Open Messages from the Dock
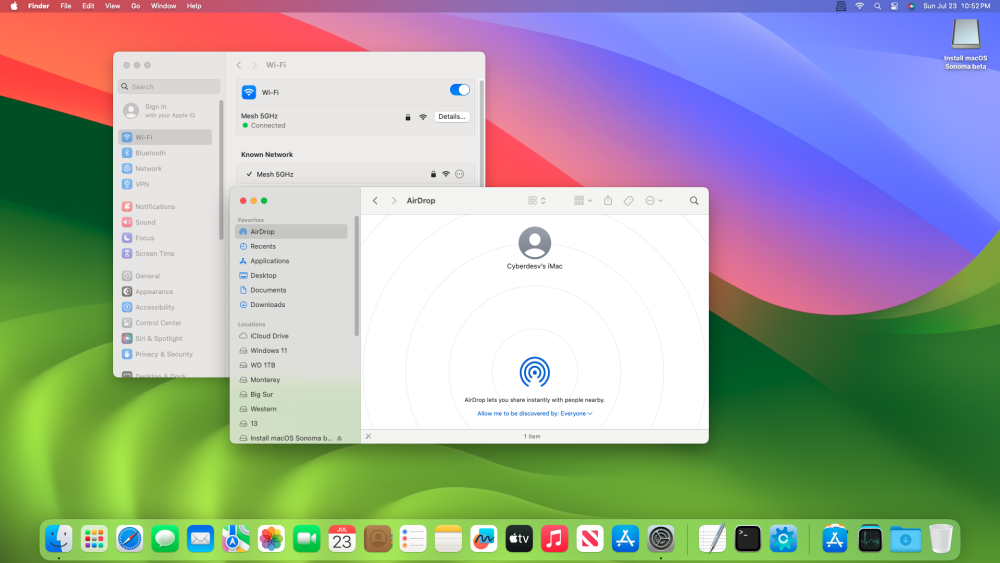Screen dimensions: 1000x563 (165, 539)
